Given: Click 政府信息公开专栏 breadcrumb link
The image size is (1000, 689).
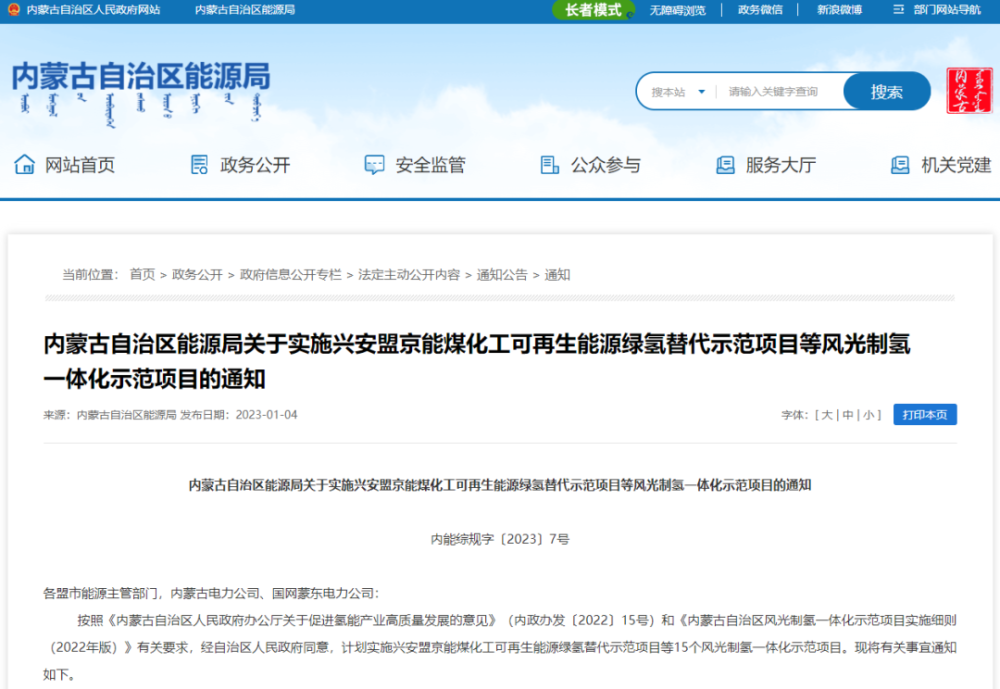Looking at the screenshot, I should click(291, 274).
